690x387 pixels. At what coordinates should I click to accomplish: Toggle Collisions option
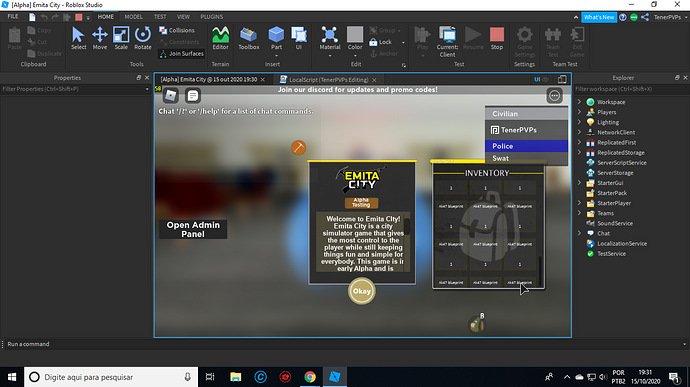[177, 30]
